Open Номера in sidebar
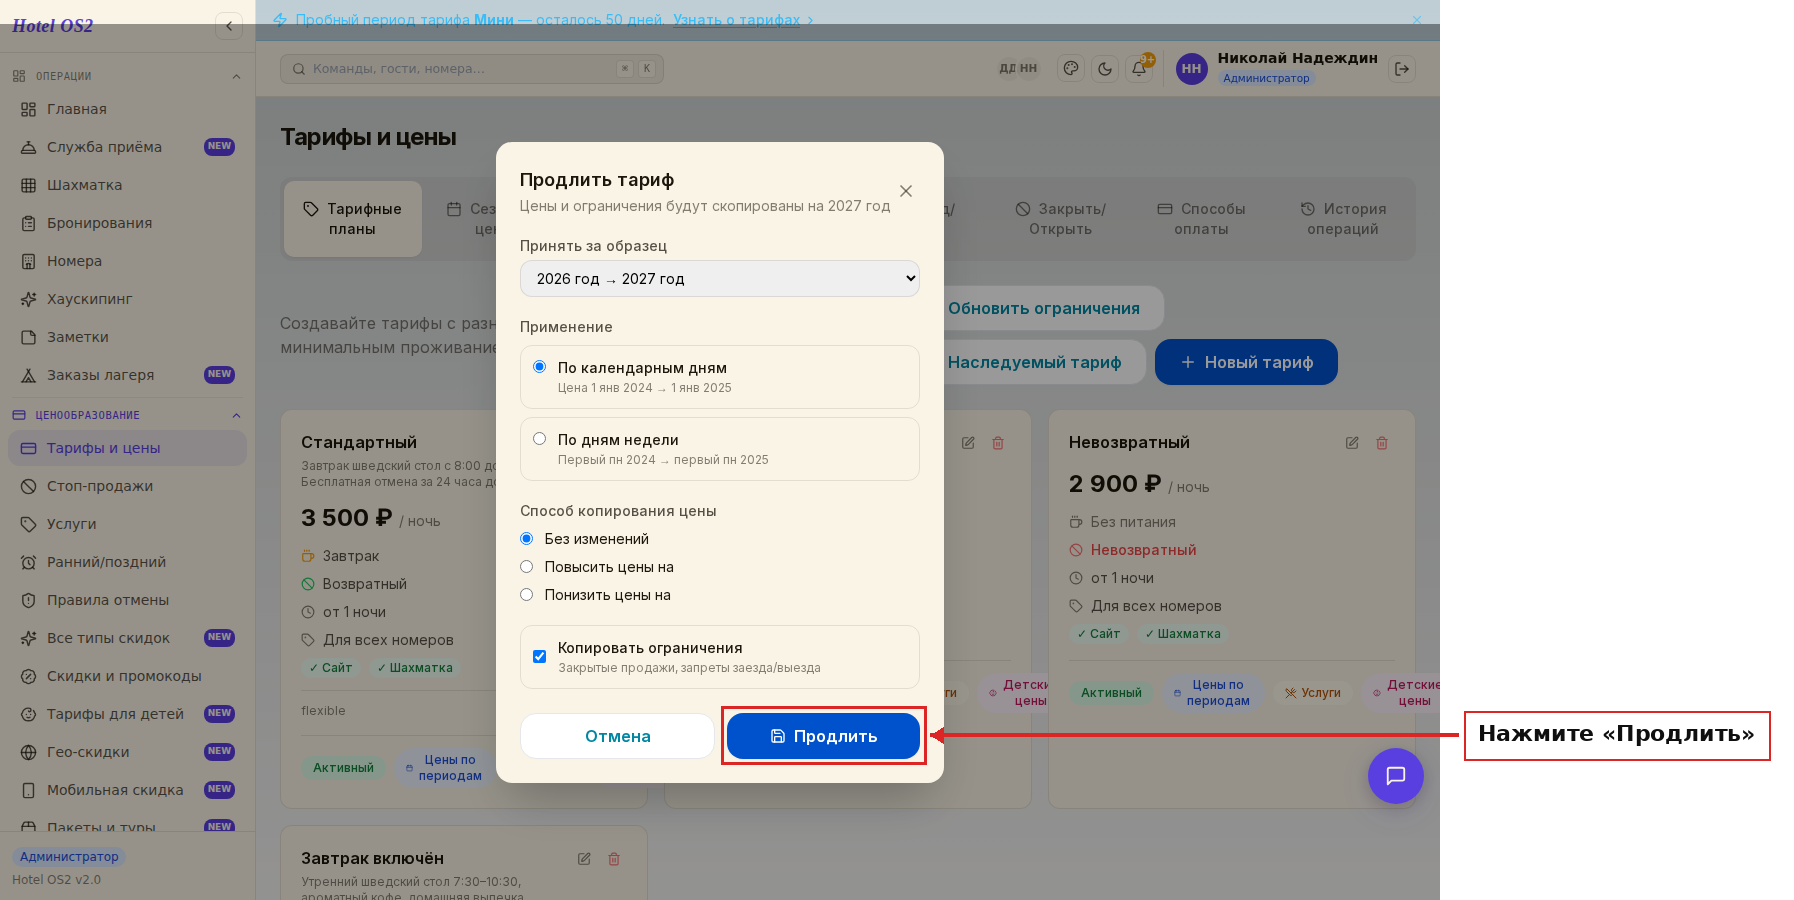 (x=127, y=261)
